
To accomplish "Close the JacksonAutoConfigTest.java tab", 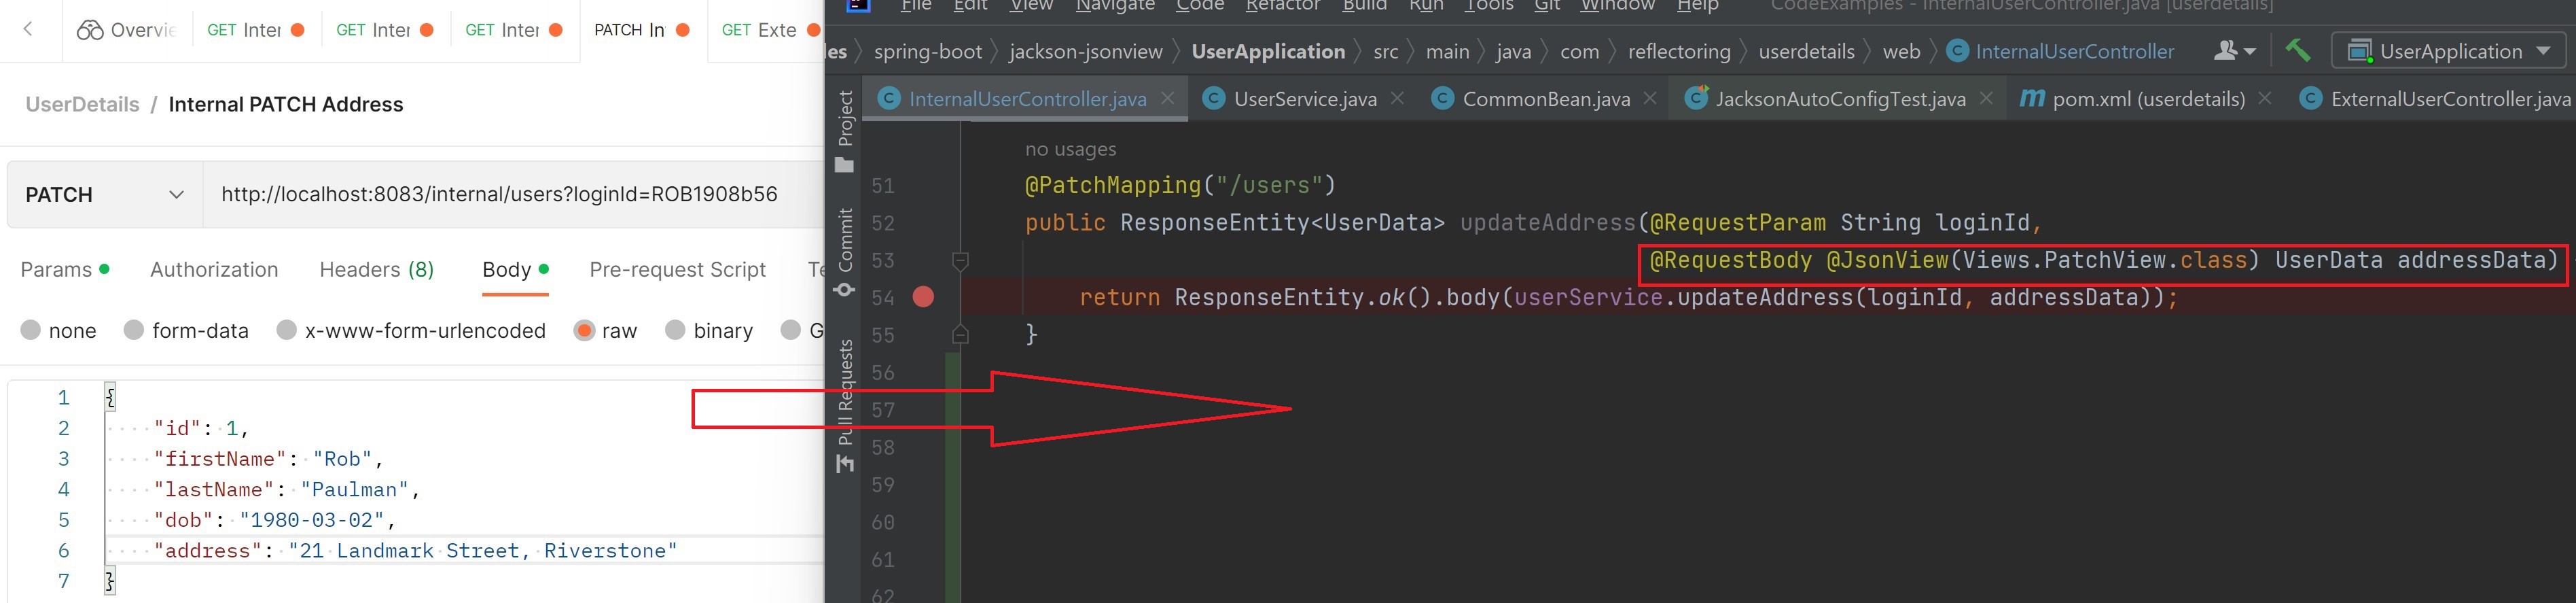I will click(1986, 98).
